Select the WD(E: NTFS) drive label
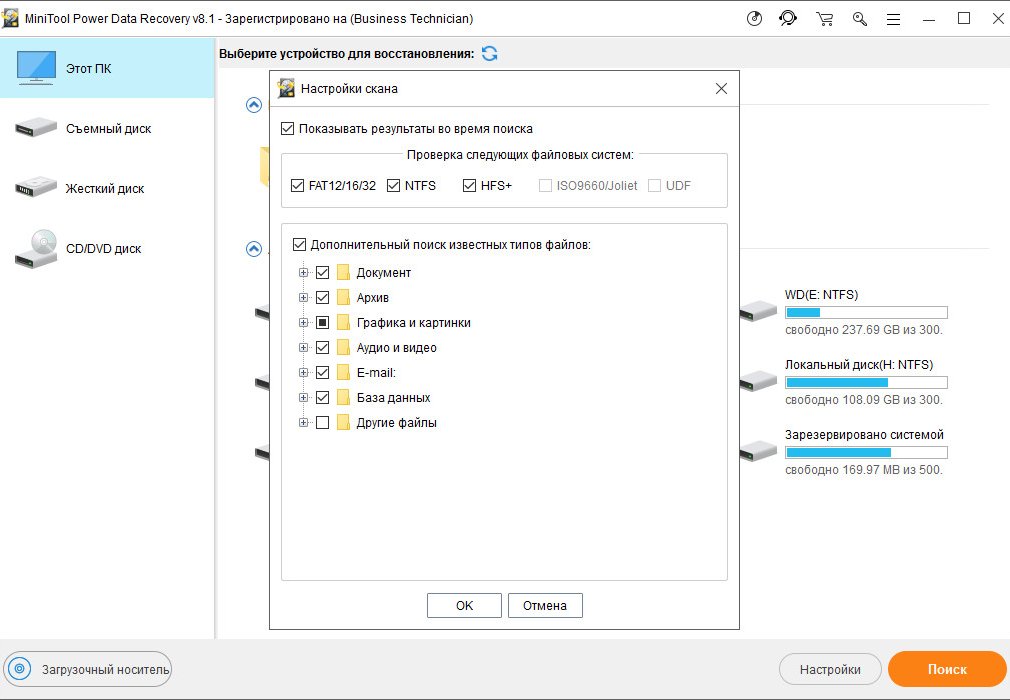The width and height of the screenshot is (1010, 700). 821,295
